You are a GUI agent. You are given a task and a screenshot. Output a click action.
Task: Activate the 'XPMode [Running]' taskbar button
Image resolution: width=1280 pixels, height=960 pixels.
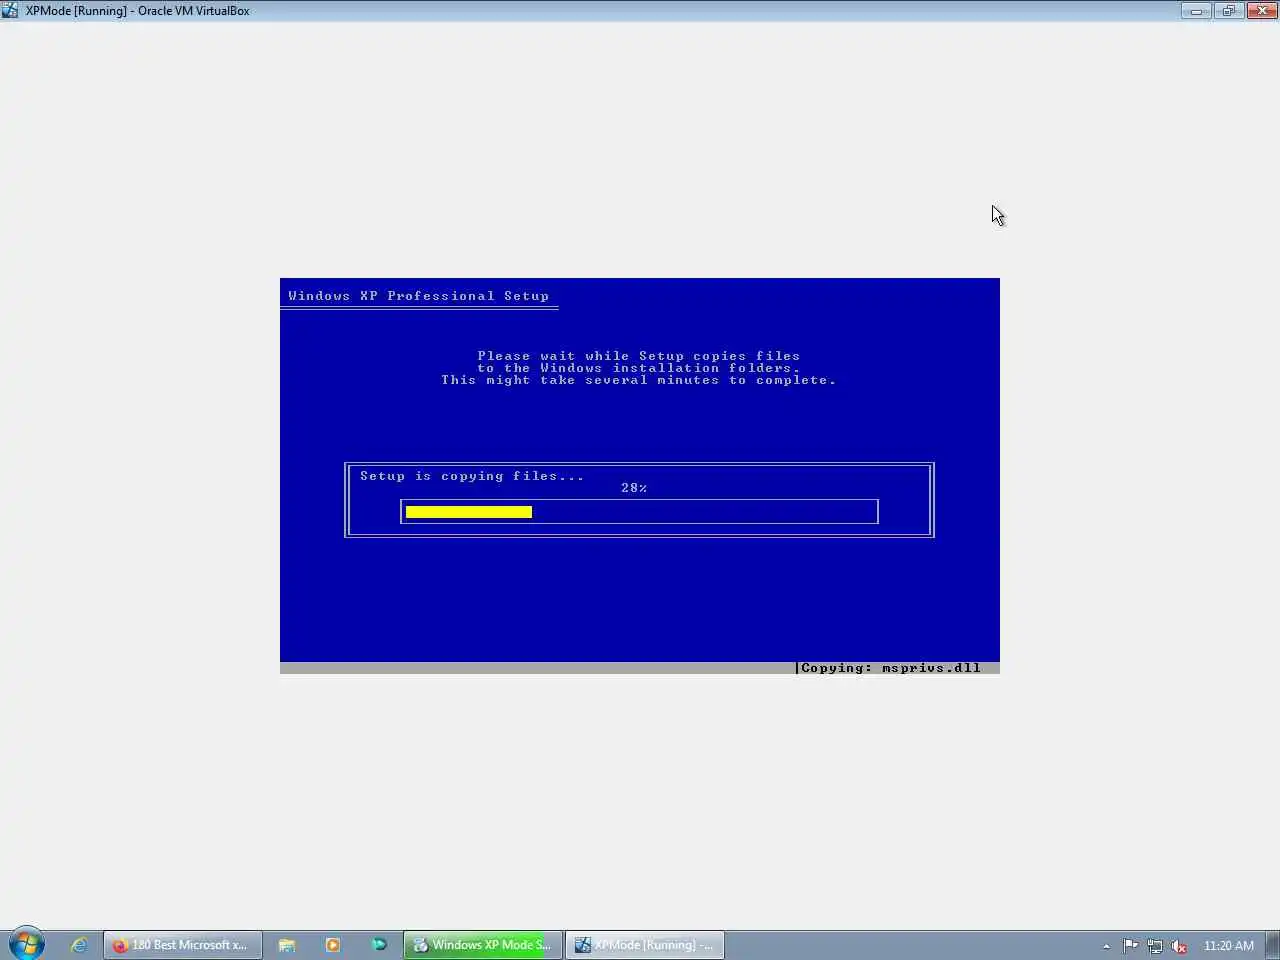[645, 945]
